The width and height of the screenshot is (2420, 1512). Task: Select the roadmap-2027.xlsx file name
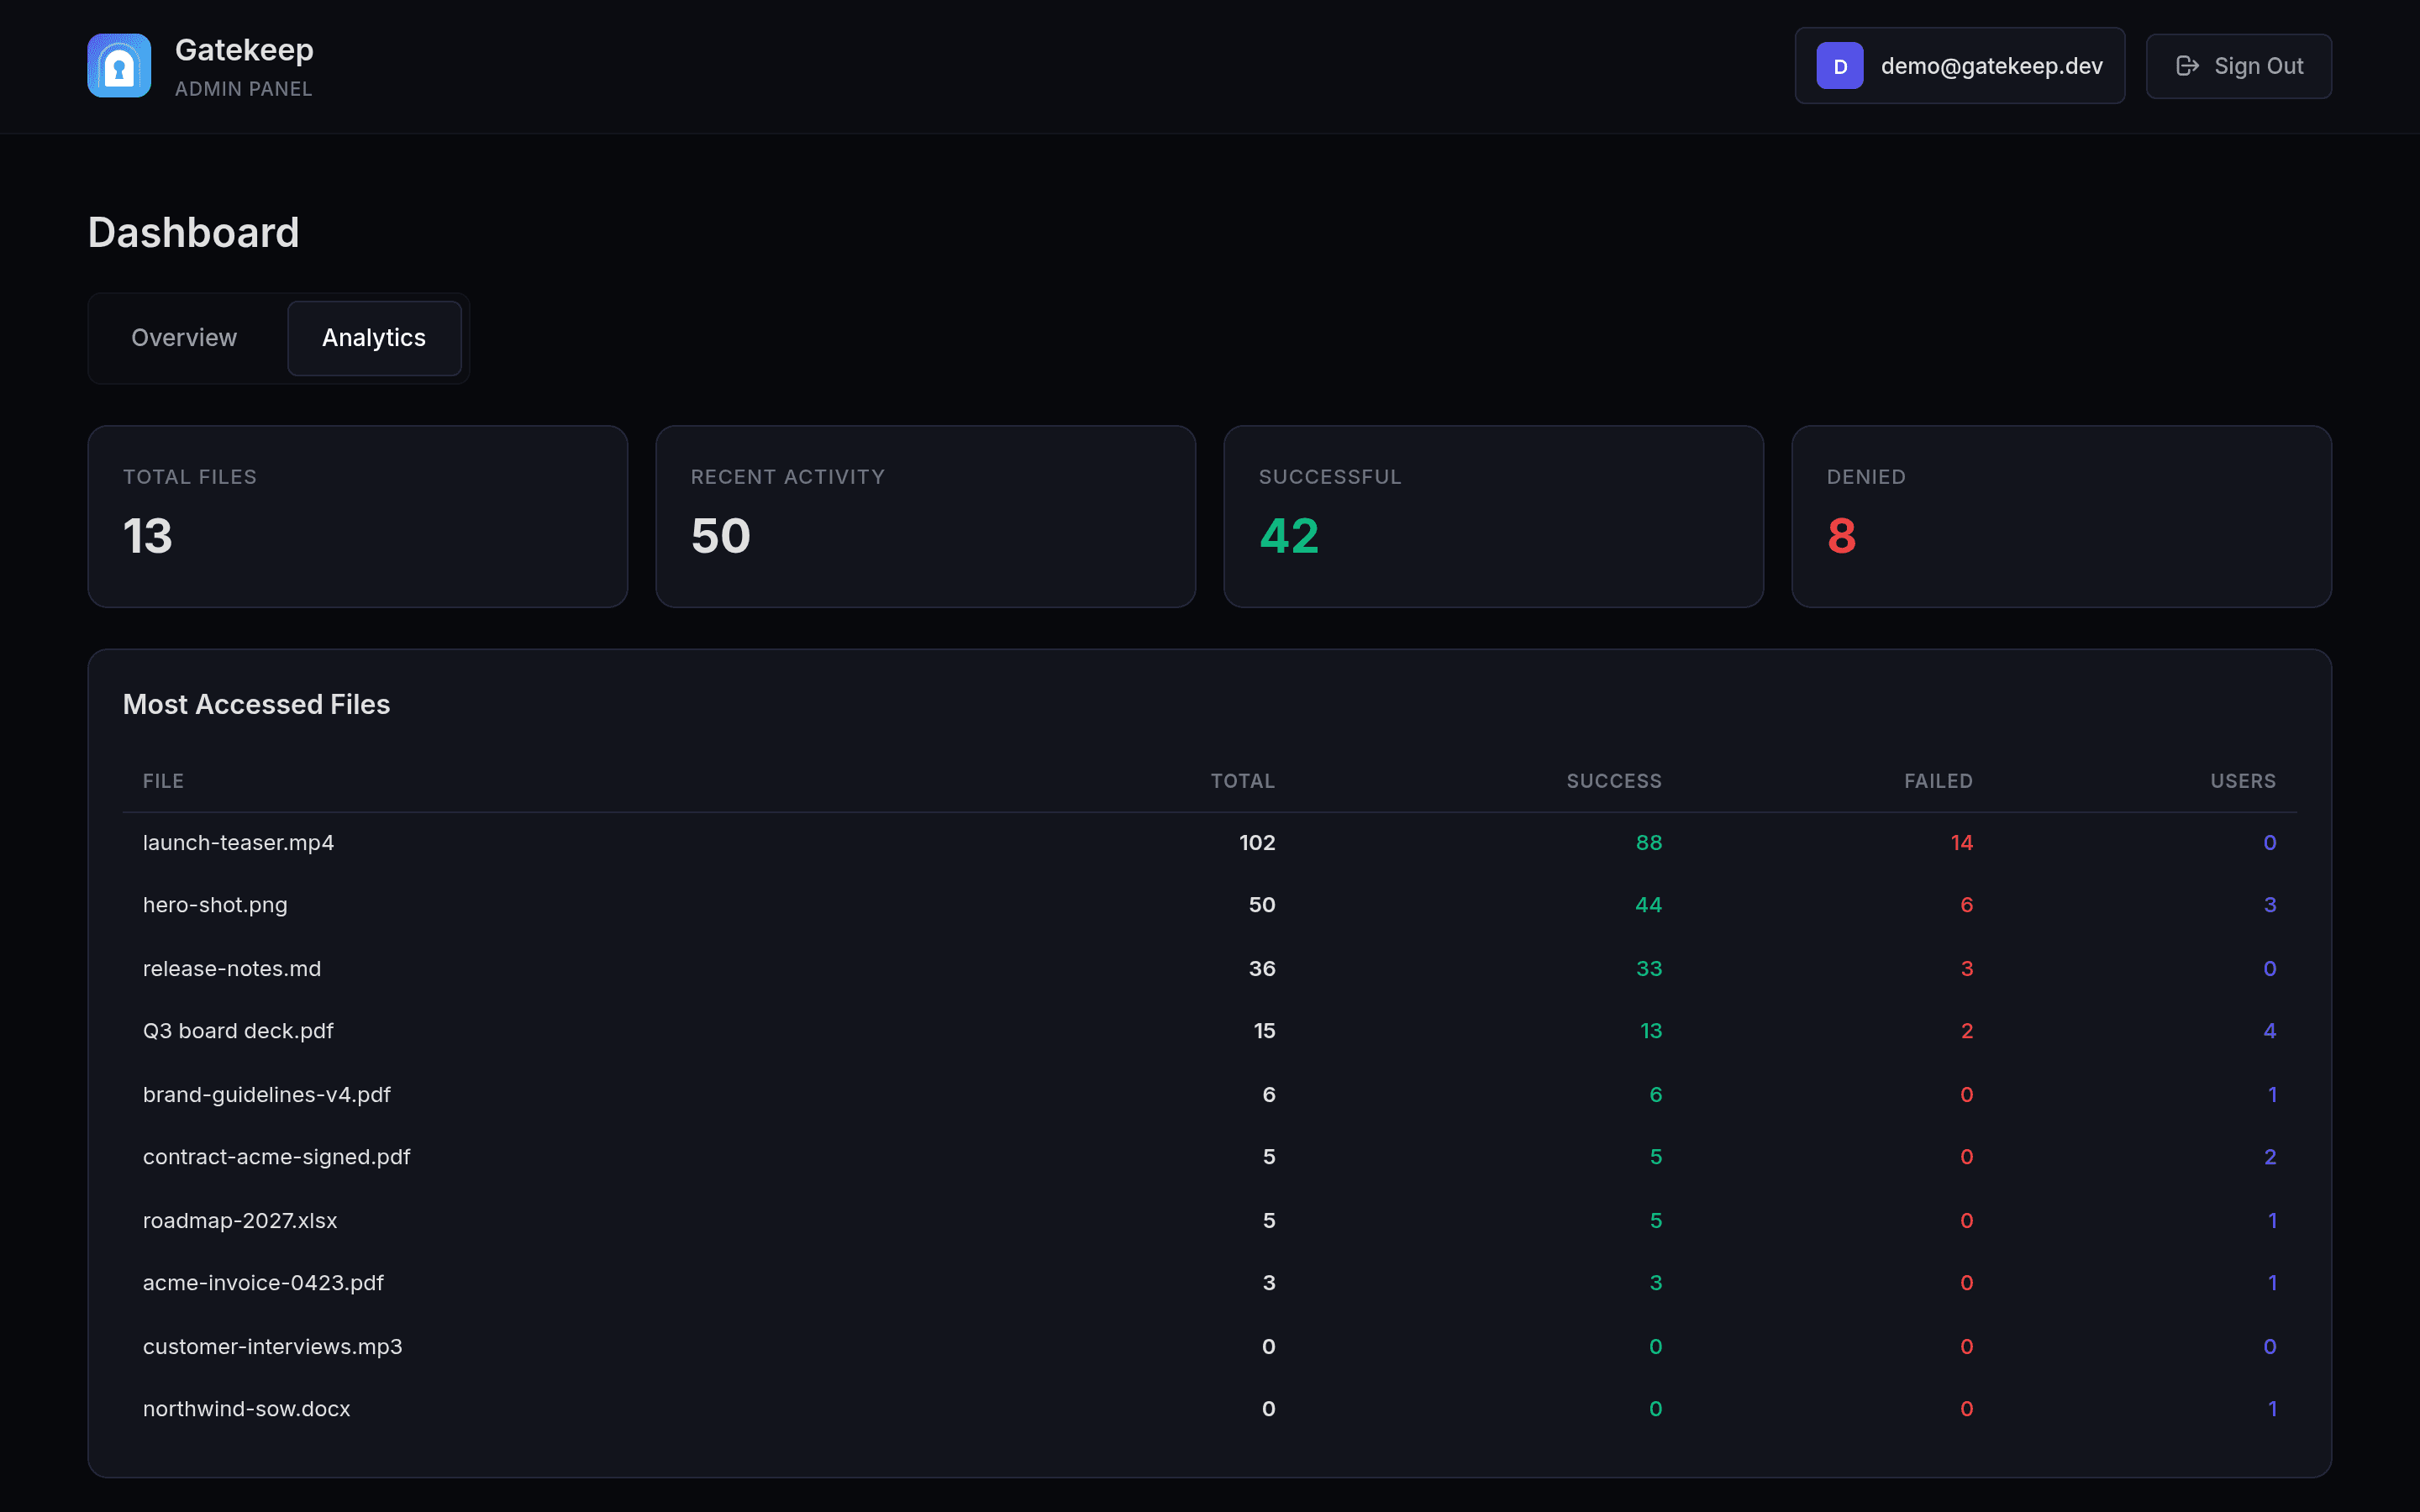(240, 1221)
